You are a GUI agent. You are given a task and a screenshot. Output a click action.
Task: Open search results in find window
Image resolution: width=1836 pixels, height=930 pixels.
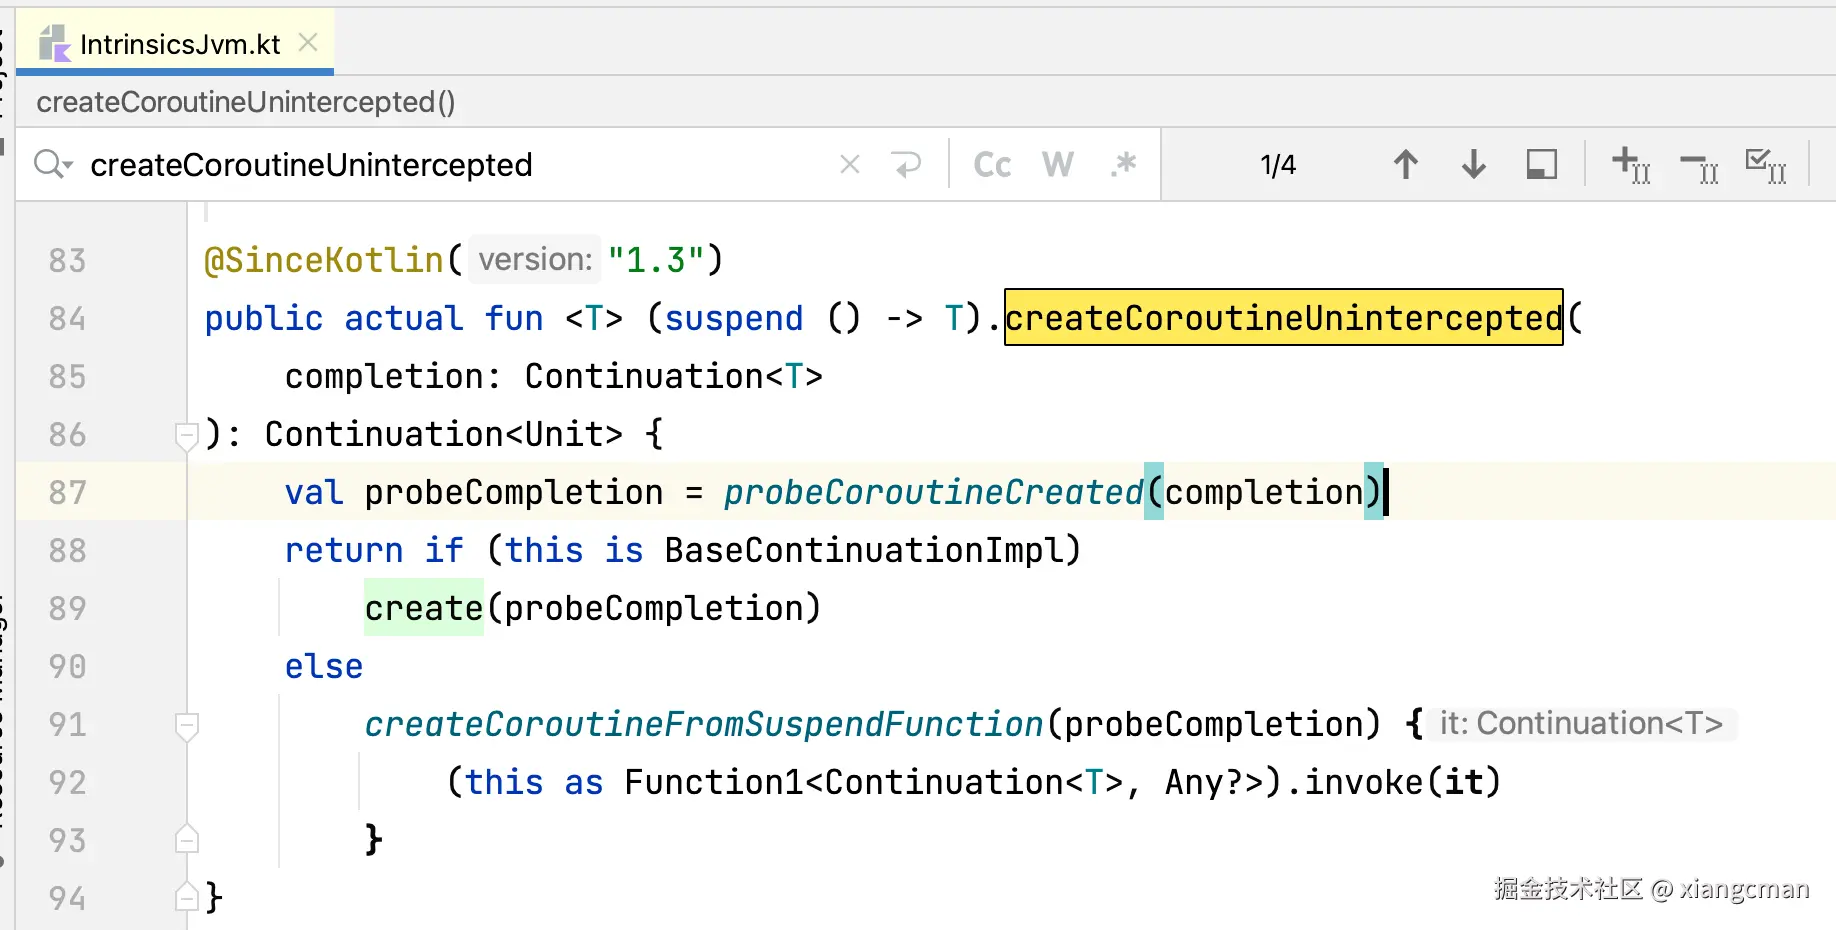pos(1541,164)
